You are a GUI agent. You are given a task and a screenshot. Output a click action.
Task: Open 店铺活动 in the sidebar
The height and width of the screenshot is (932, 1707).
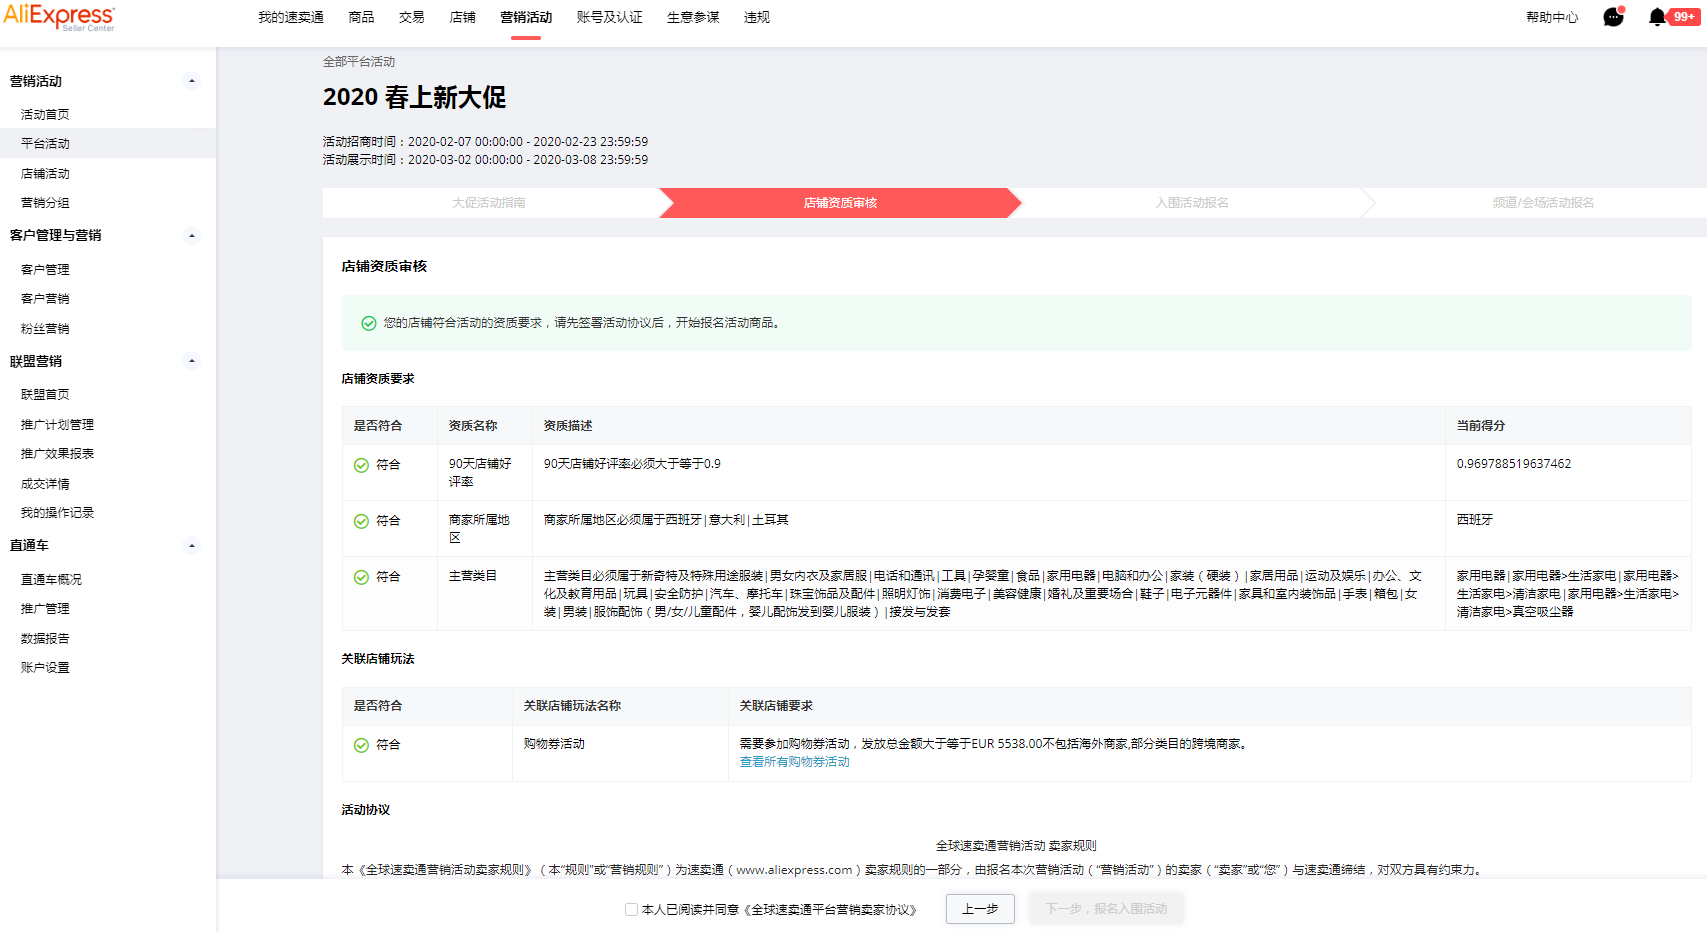tap(45, 174)
